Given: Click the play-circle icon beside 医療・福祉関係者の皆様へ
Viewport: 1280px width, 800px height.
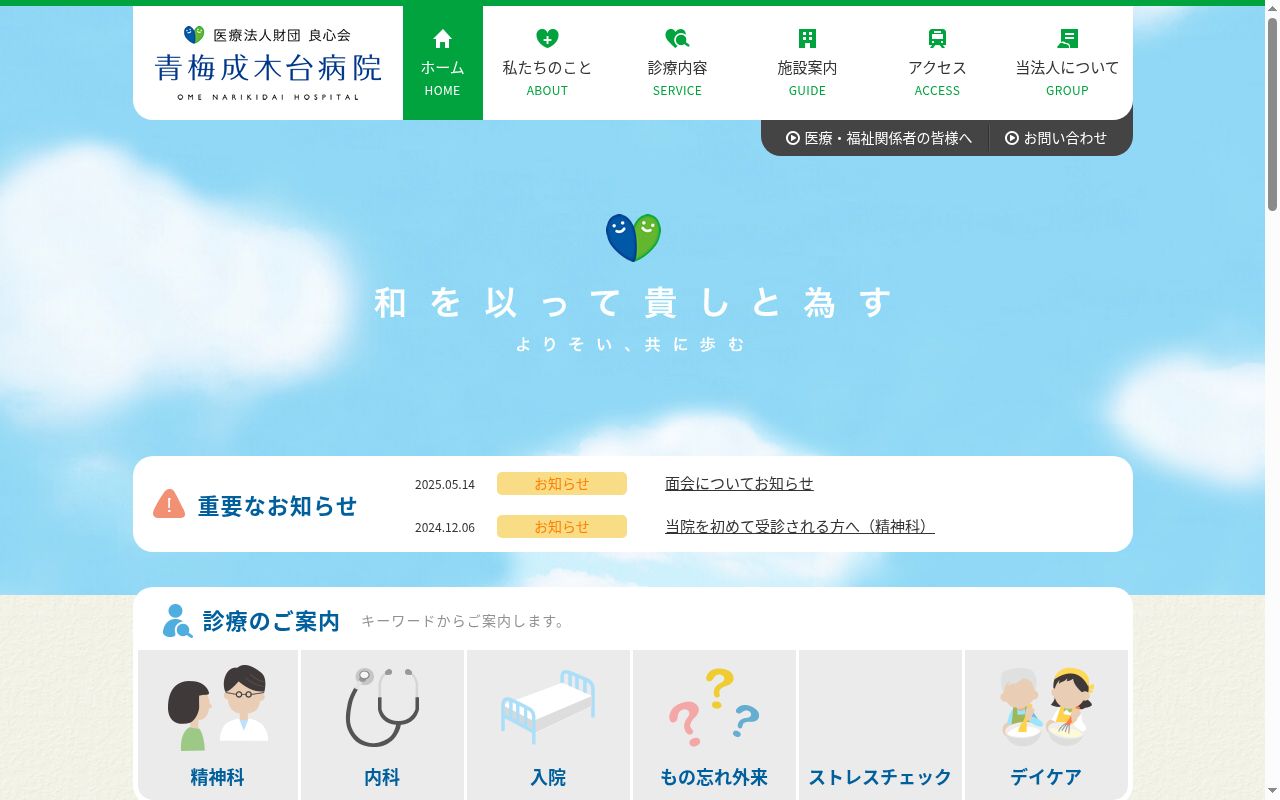Looking at the screenshot, I should (793, 138).
